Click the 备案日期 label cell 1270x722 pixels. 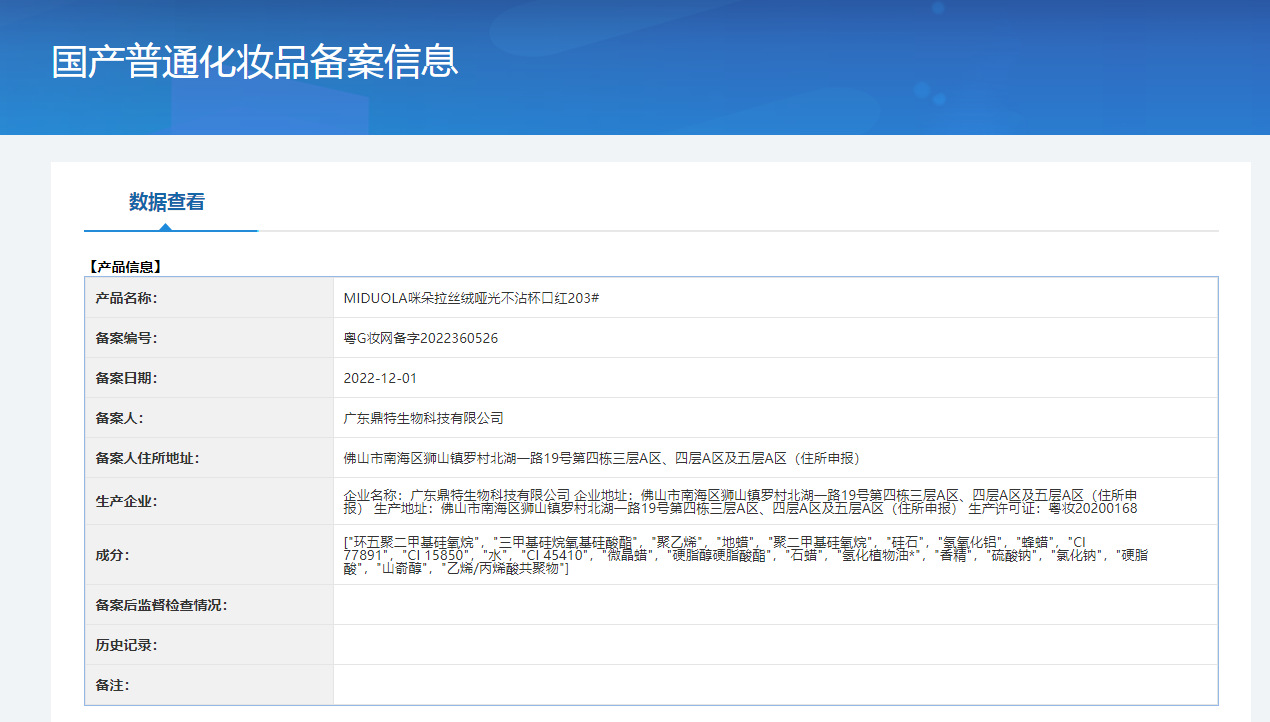pyautogui.click(x=209, y=378)
